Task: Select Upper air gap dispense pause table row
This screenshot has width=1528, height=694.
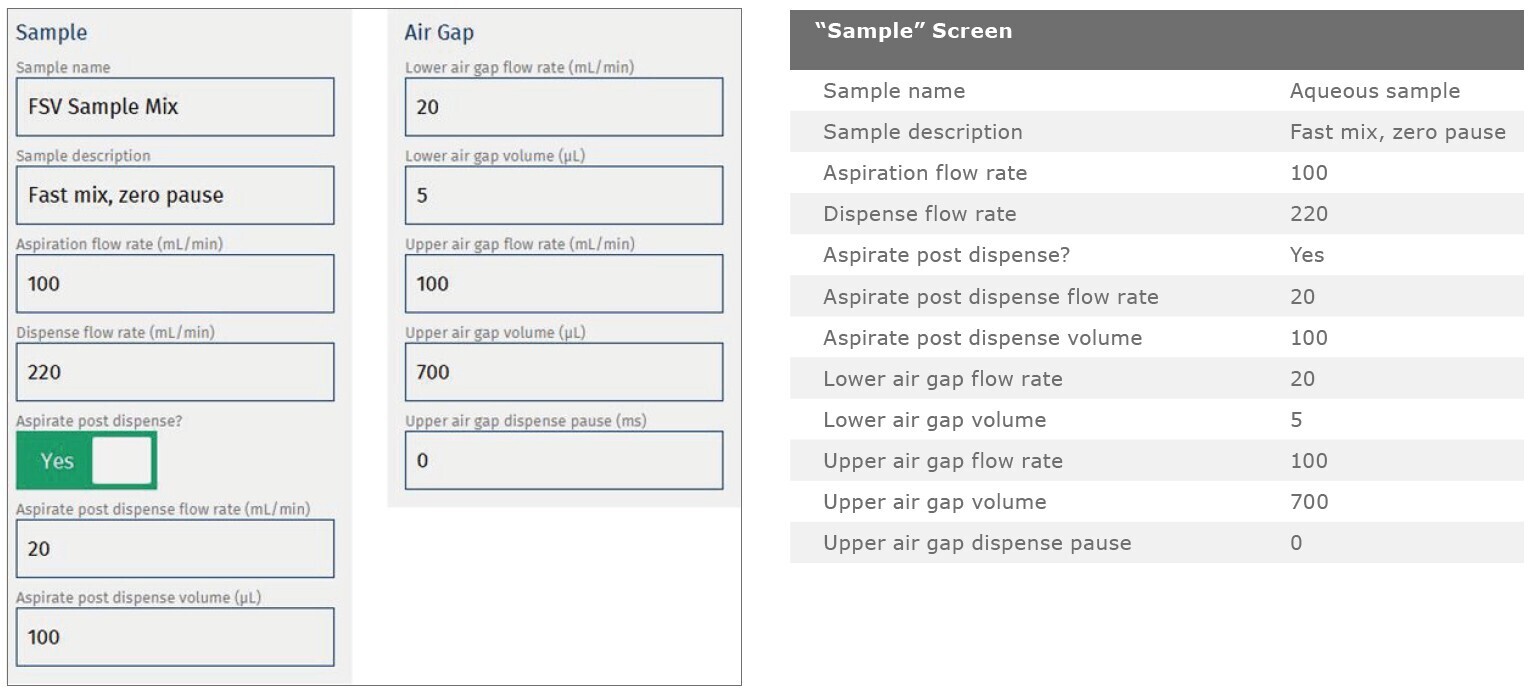Action: 1156,543
